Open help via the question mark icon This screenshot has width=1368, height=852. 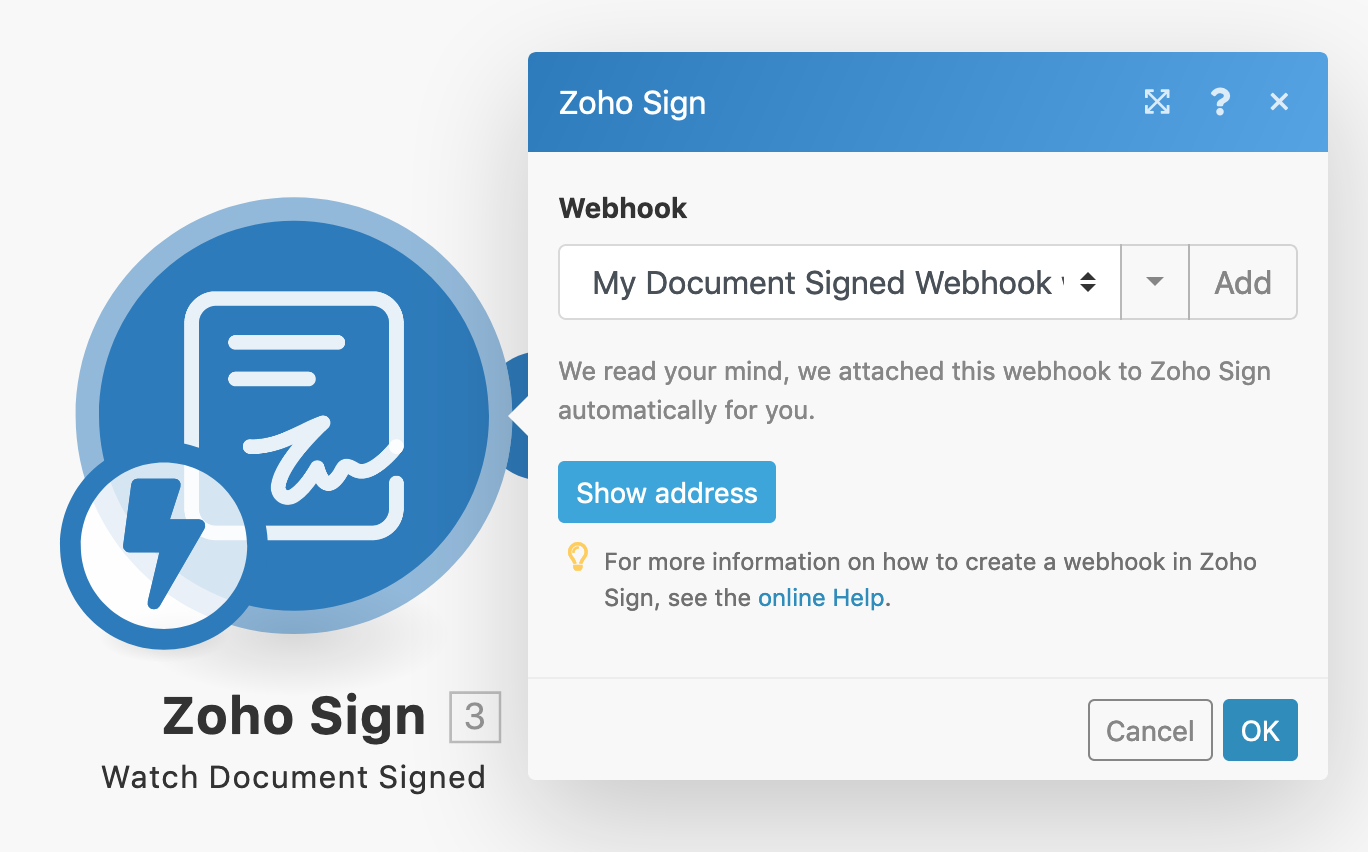(1220, 101)
